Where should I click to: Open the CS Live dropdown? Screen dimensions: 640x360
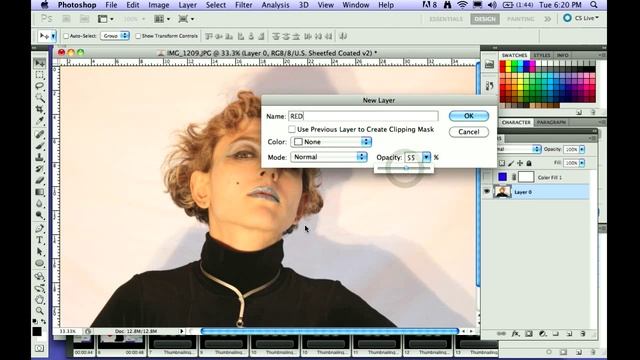580,18
